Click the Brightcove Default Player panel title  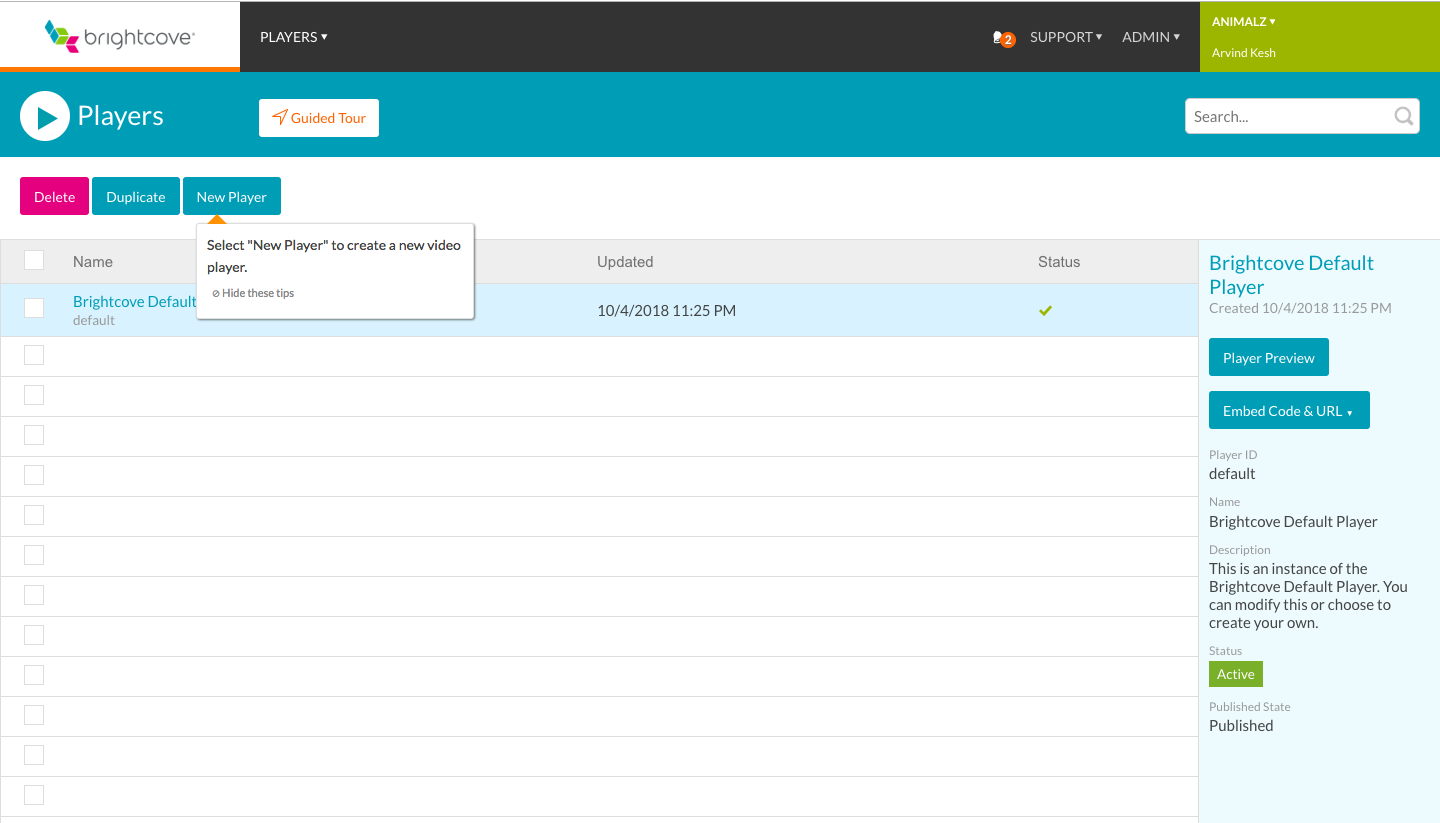click(x=1291, y=275)
